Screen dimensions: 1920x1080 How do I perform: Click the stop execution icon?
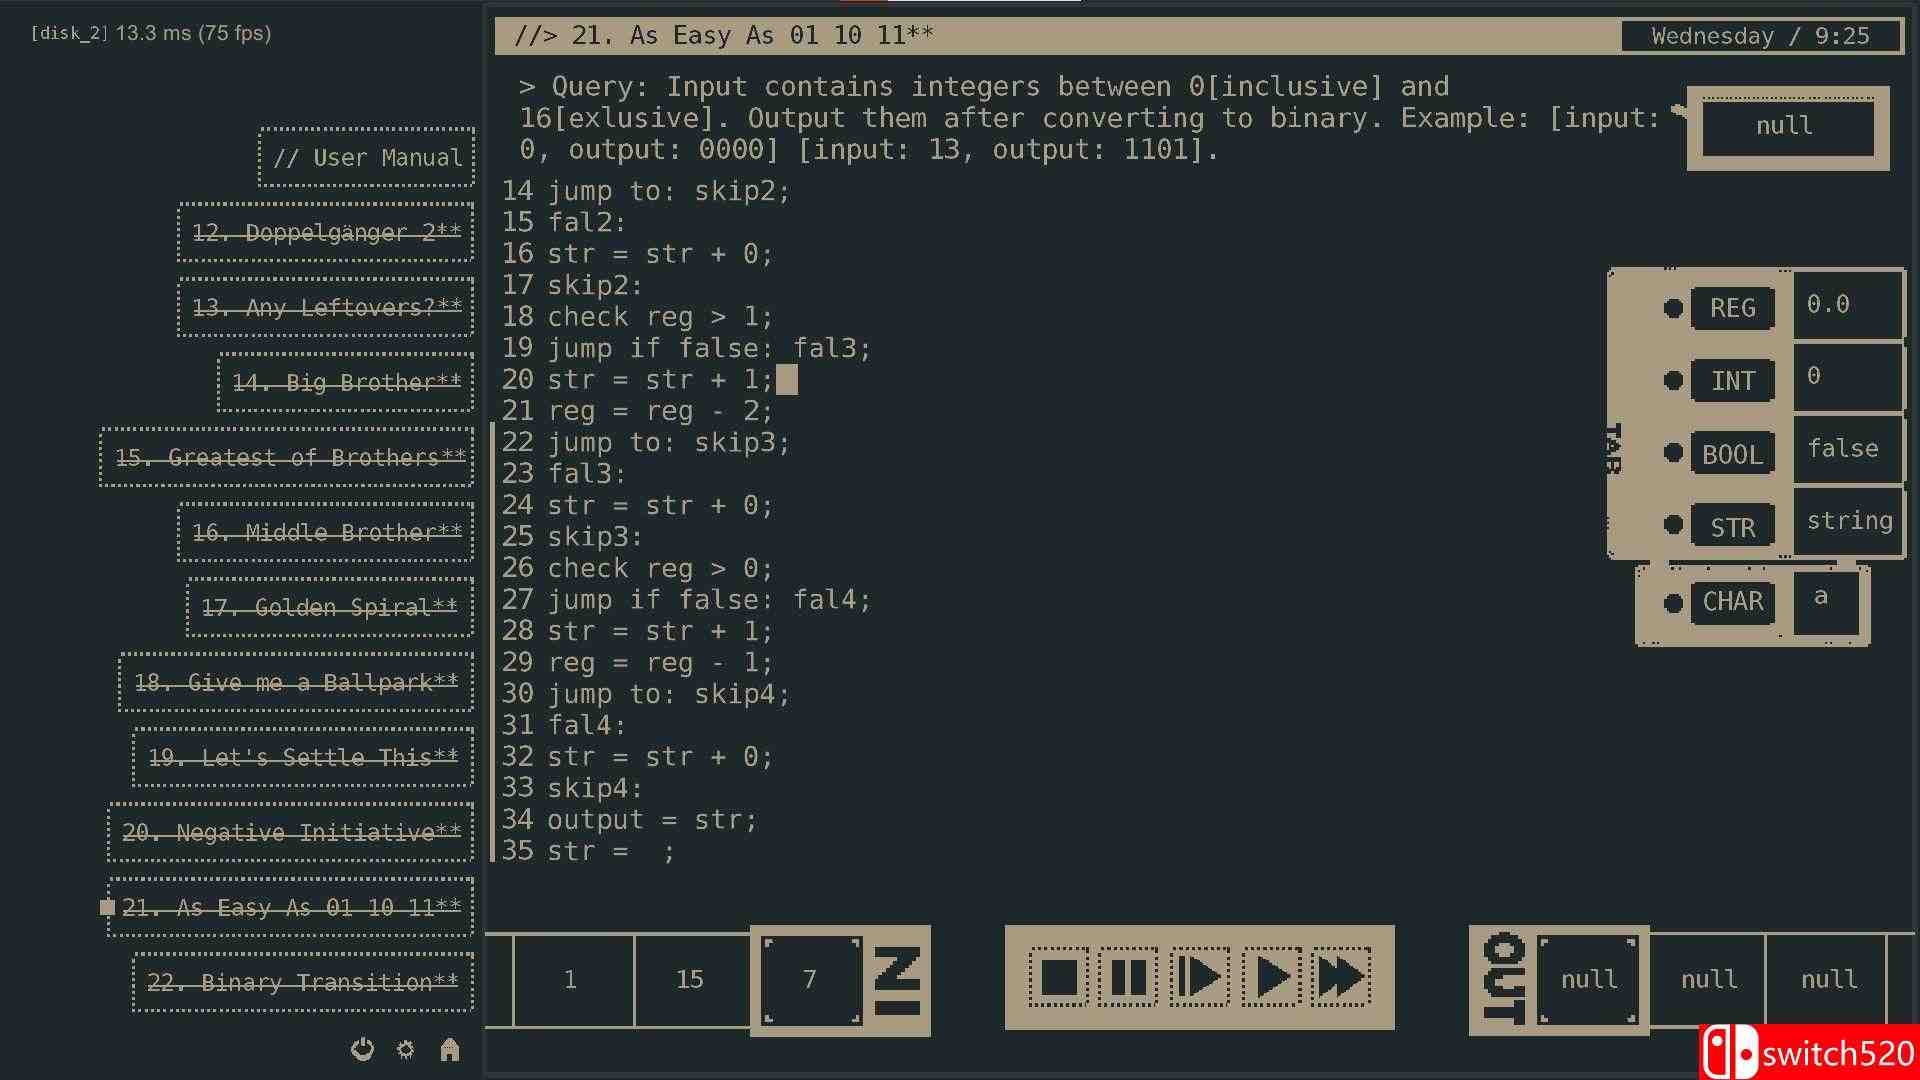pos(1060,979)
